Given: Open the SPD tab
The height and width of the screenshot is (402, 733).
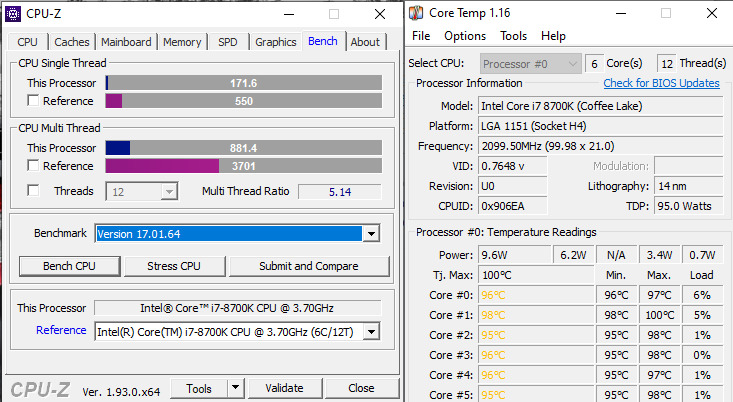Looking at the screenshot, I should 228,42.
